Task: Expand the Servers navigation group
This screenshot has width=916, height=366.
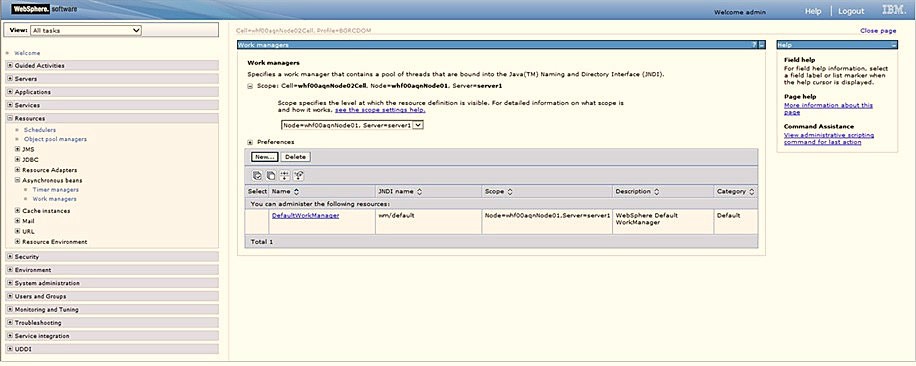Action: [10, 79]
